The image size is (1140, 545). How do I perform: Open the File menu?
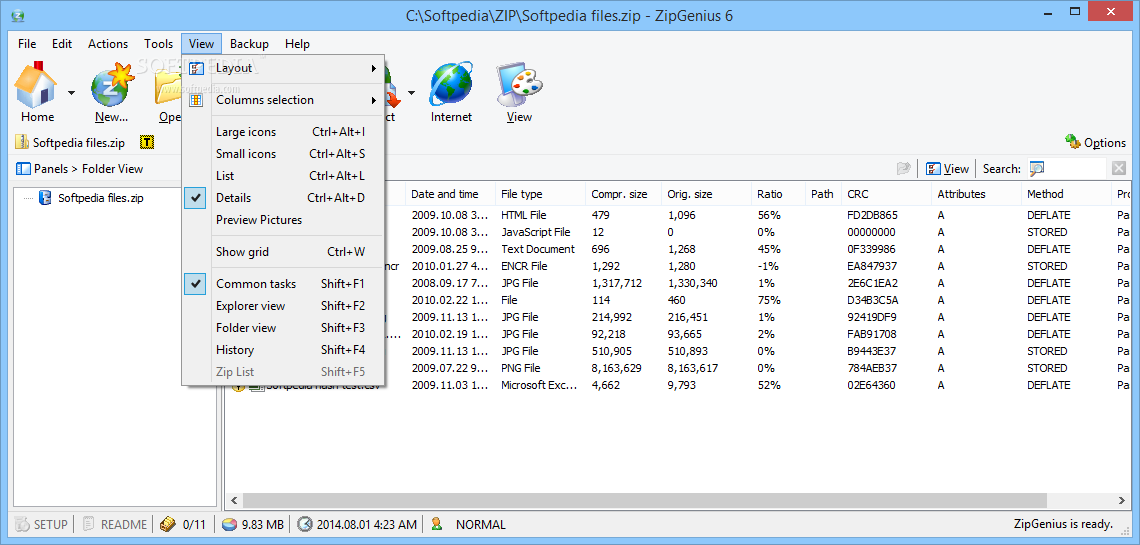27,44
